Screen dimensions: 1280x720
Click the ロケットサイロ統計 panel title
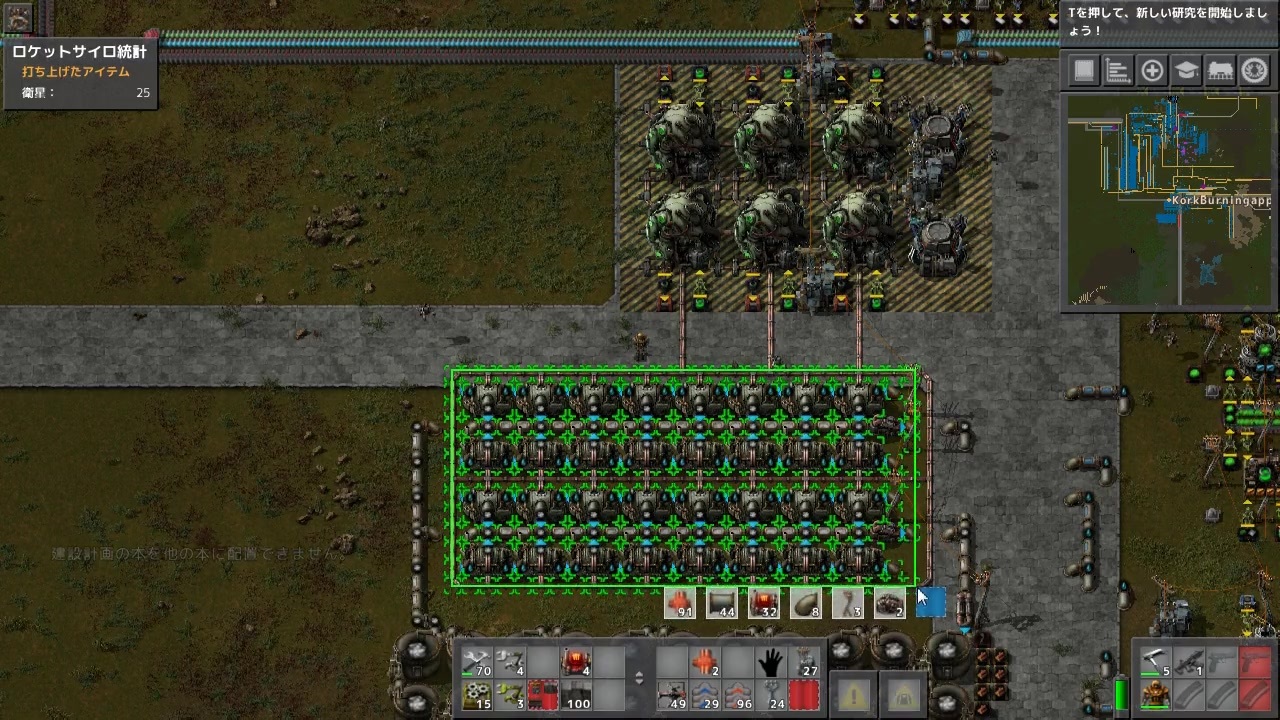[x=79, y=51]
